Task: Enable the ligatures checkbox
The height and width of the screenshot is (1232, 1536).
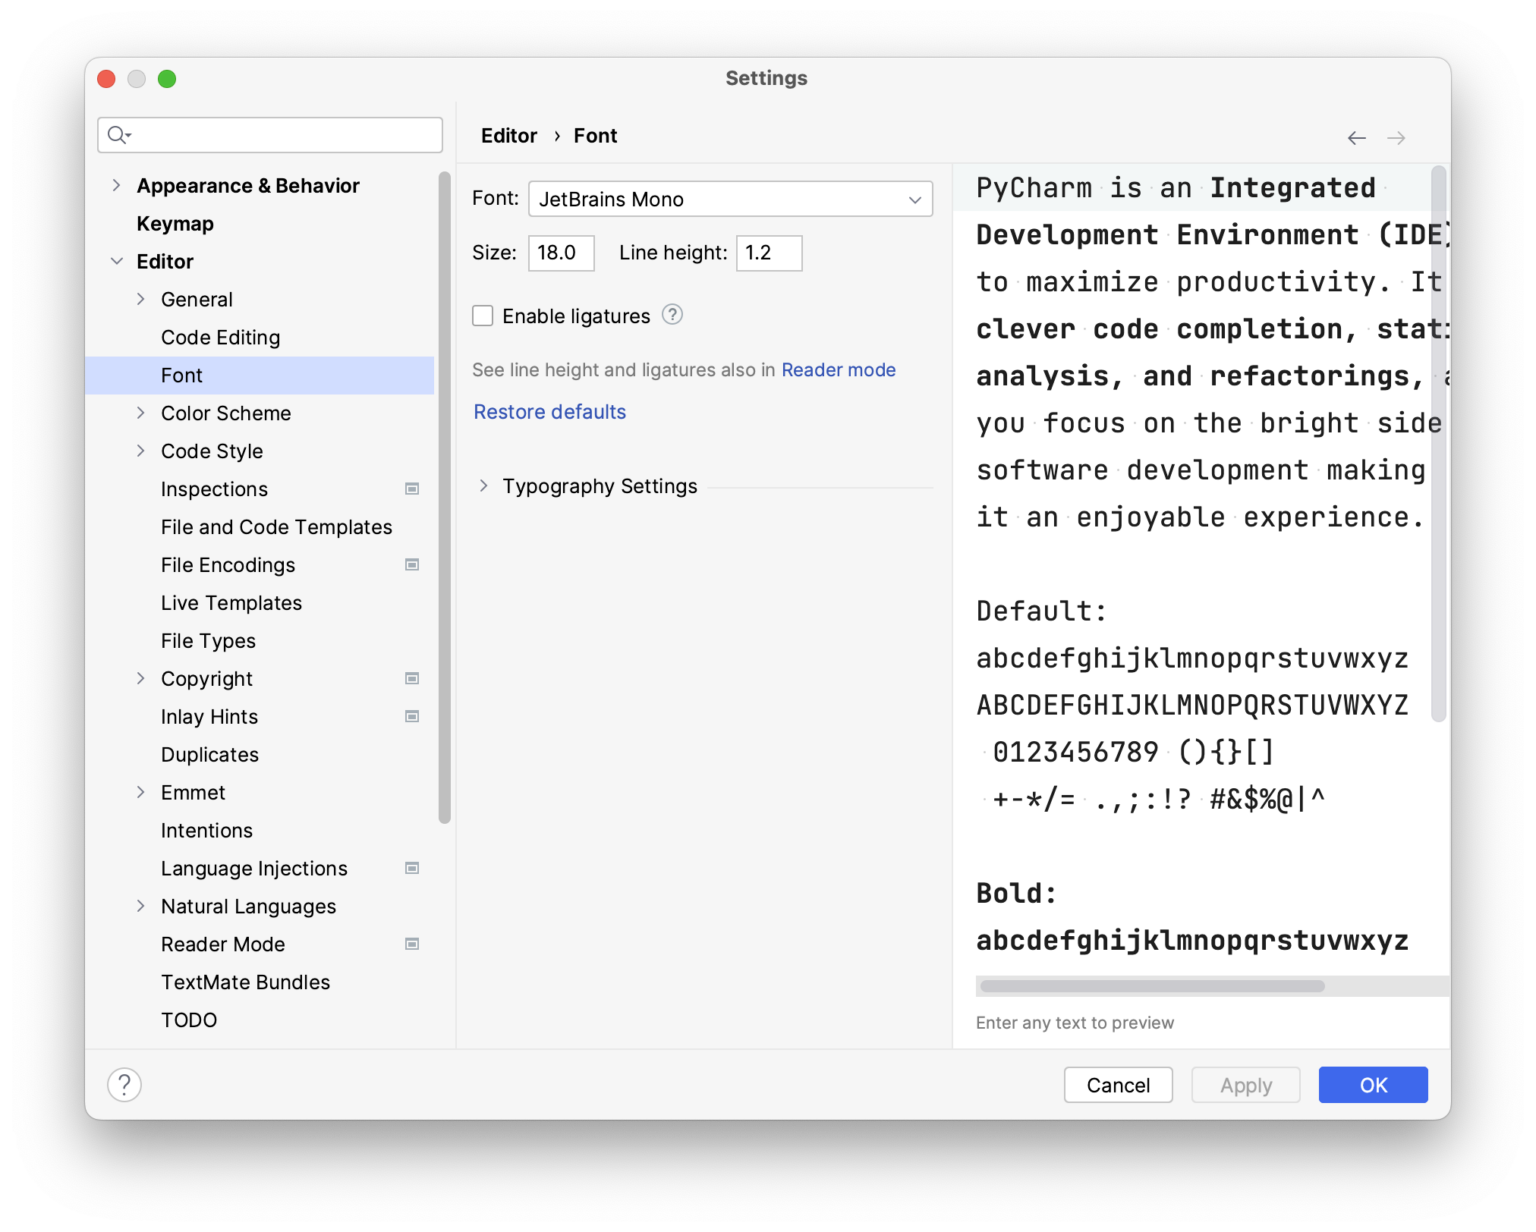Action: [483, 315]
